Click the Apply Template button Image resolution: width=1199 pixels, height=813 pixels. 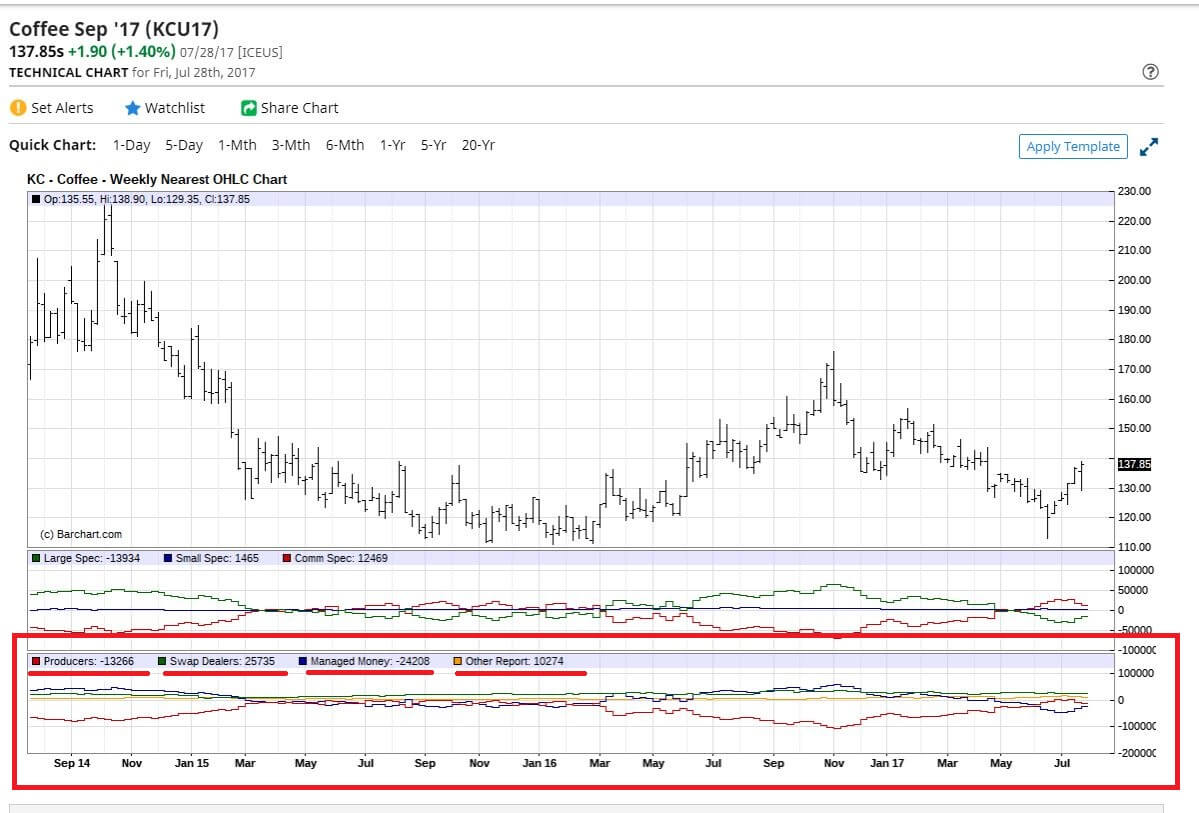pyautogui.click(x=1073, y=146)
